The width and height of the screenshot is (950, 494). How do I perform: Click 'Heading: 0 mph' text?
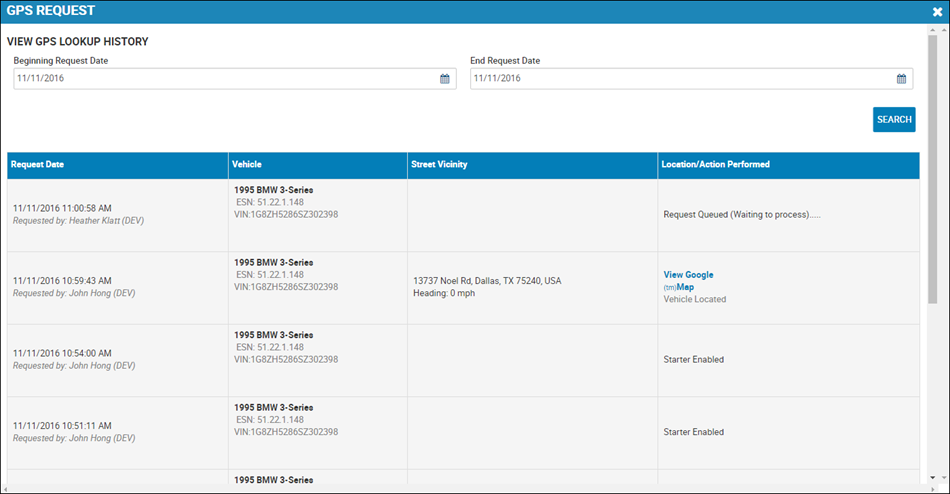point(444,293)
